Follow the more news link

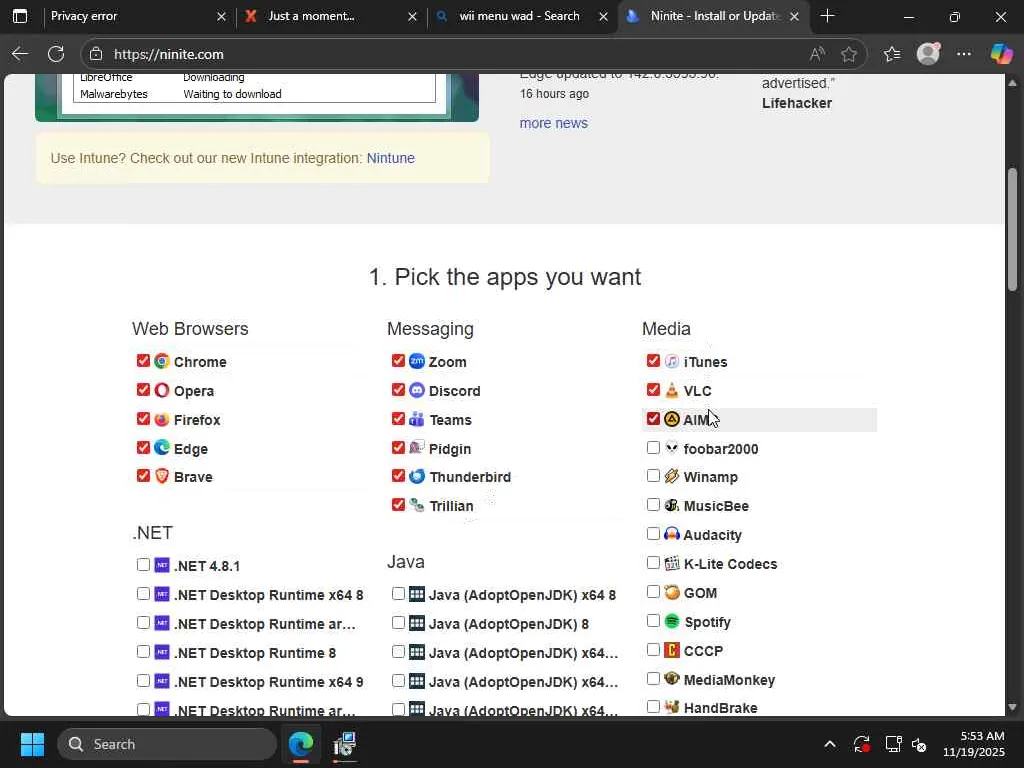pos(554,123)
